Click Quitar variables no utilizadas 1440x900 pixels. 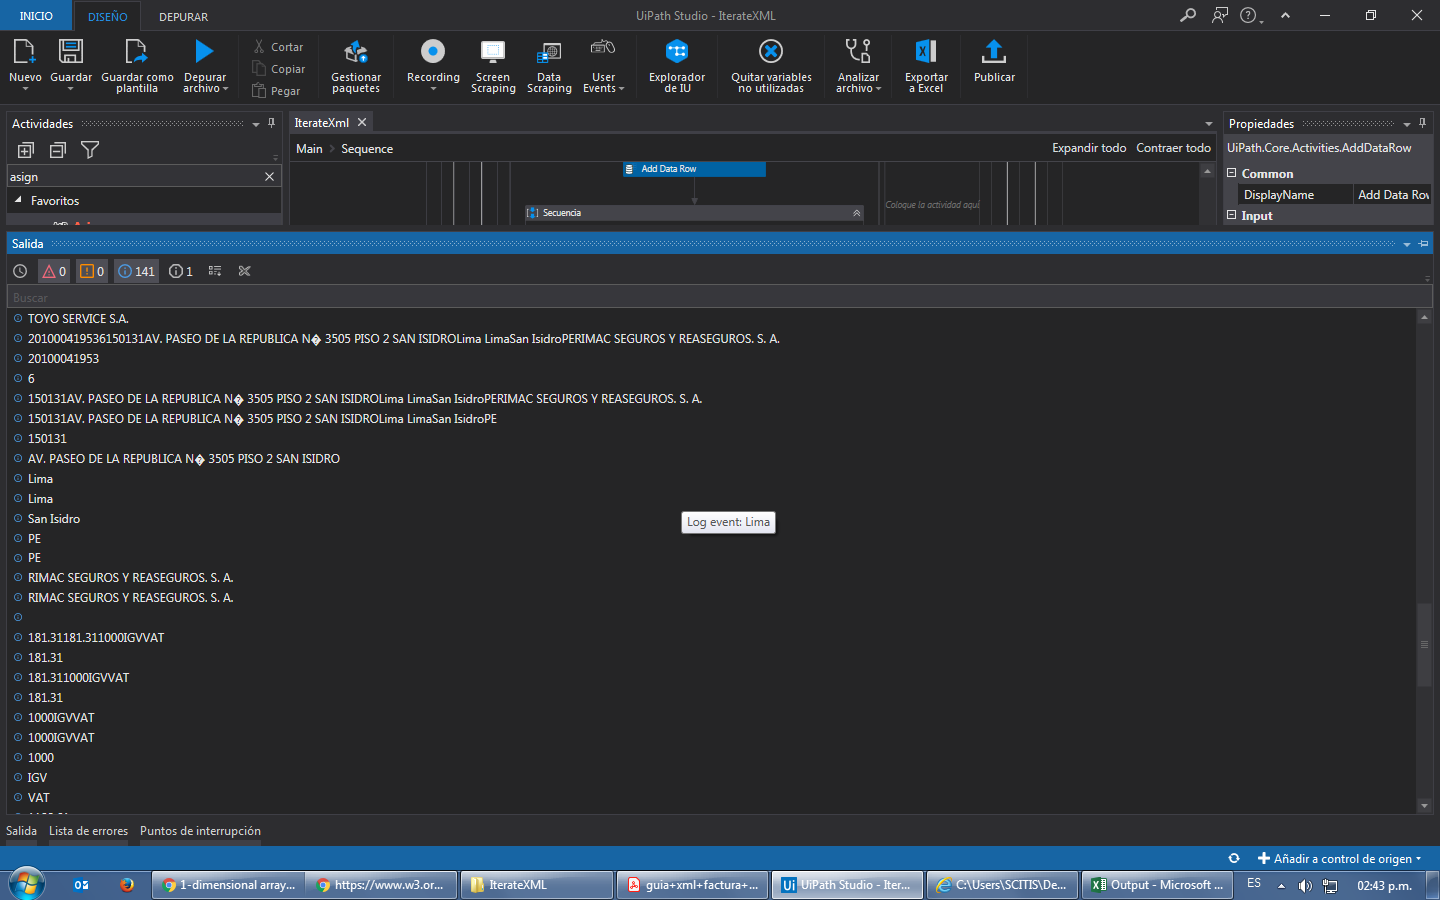tap(771, 65)
